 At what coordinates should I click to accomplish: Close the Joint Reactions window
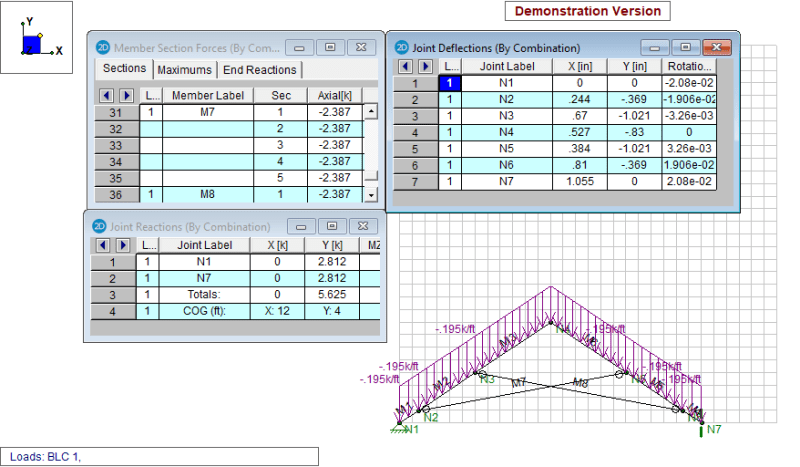(363, 226)
